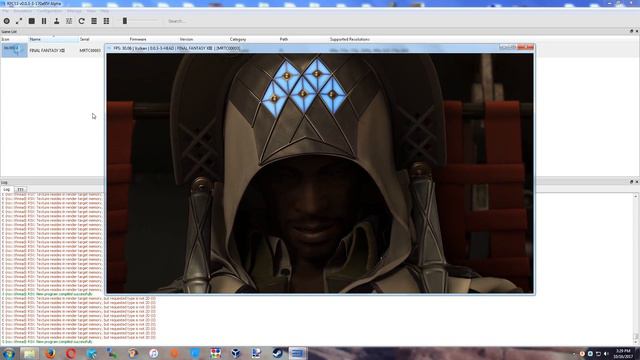Image resolution: width=640 pixels, height=360 pixels.
Task: Click the last green 'New program compiled successfully' log line
Action: coord(47,342)
